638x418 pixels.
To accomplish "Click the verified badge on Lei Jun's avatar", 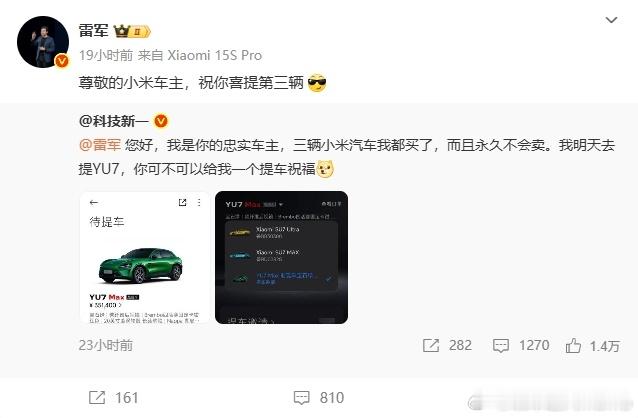I will 61,61.
